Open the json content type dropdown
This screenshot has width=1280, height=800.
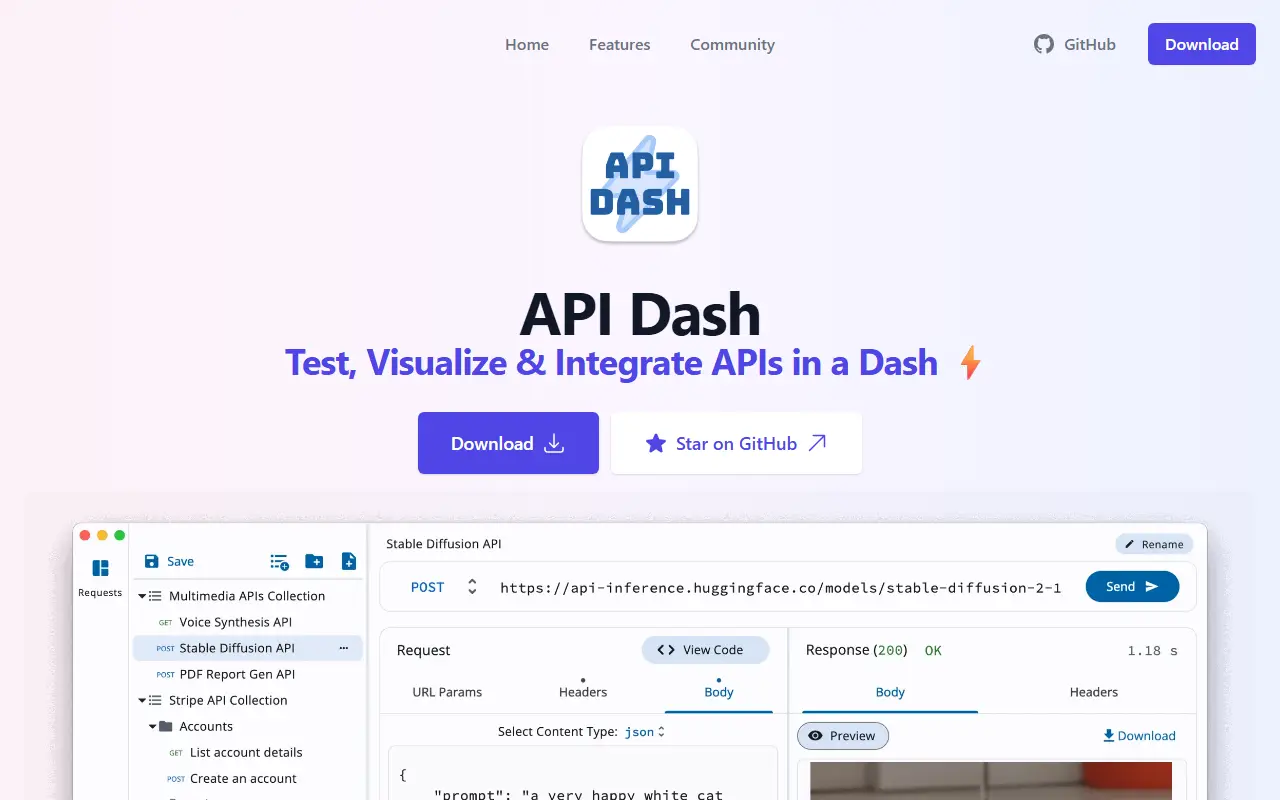[x=645, y=732]
